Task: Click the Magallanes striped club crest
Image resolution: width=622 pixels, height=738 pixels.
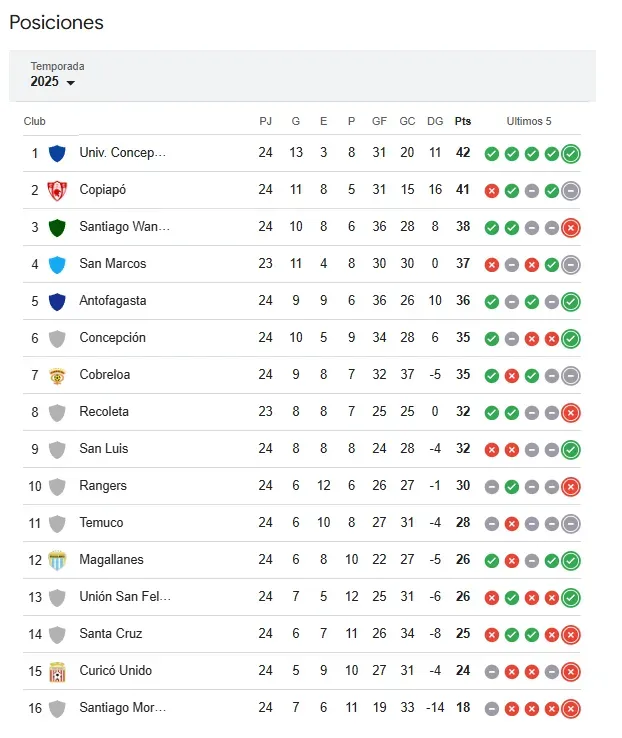Action: coord(57,560)
